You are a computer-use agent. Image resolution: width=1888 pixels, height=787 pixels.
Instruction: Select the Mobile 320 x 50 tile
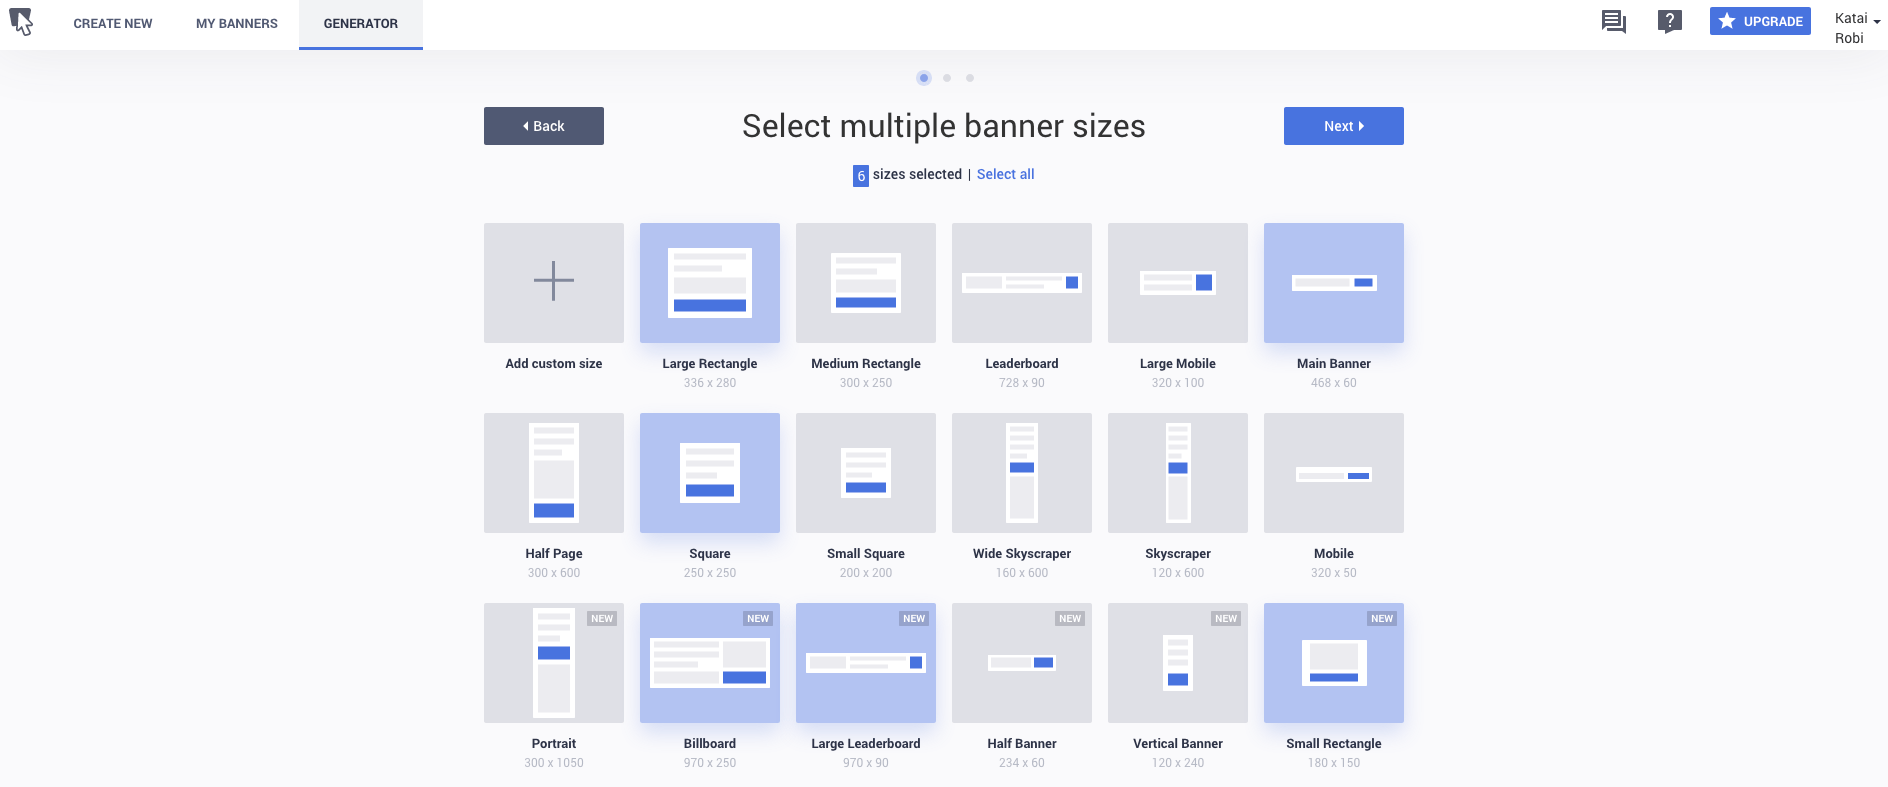(1334, 473)
